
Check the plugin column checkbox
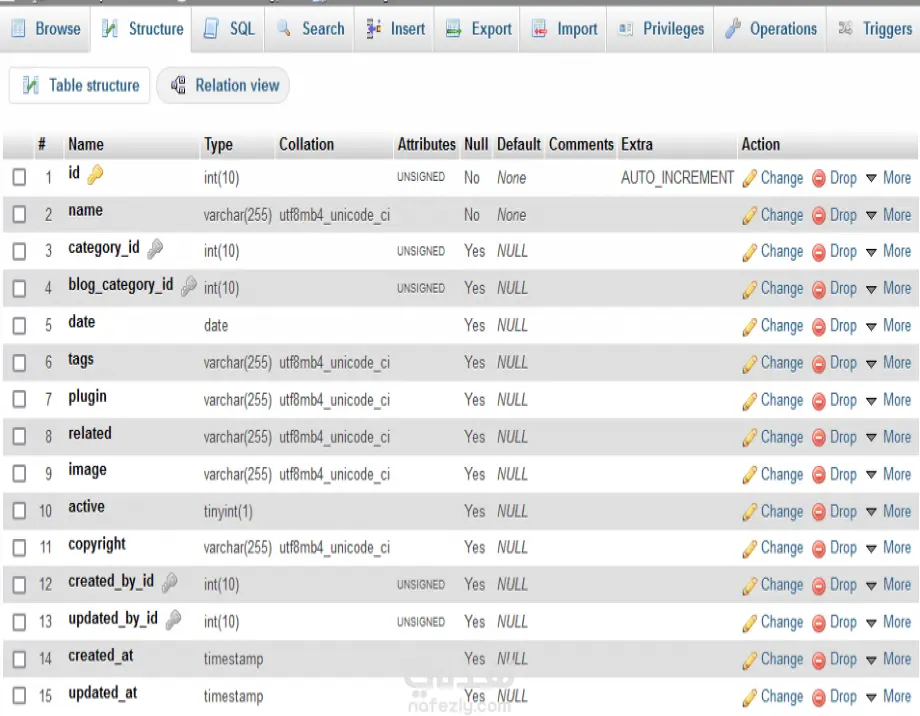(x=19, y=400)
